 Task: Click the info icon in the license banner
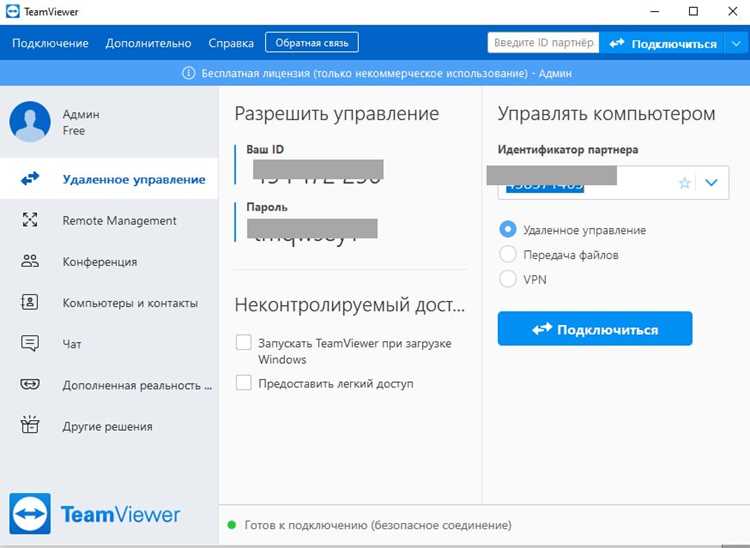188,73
